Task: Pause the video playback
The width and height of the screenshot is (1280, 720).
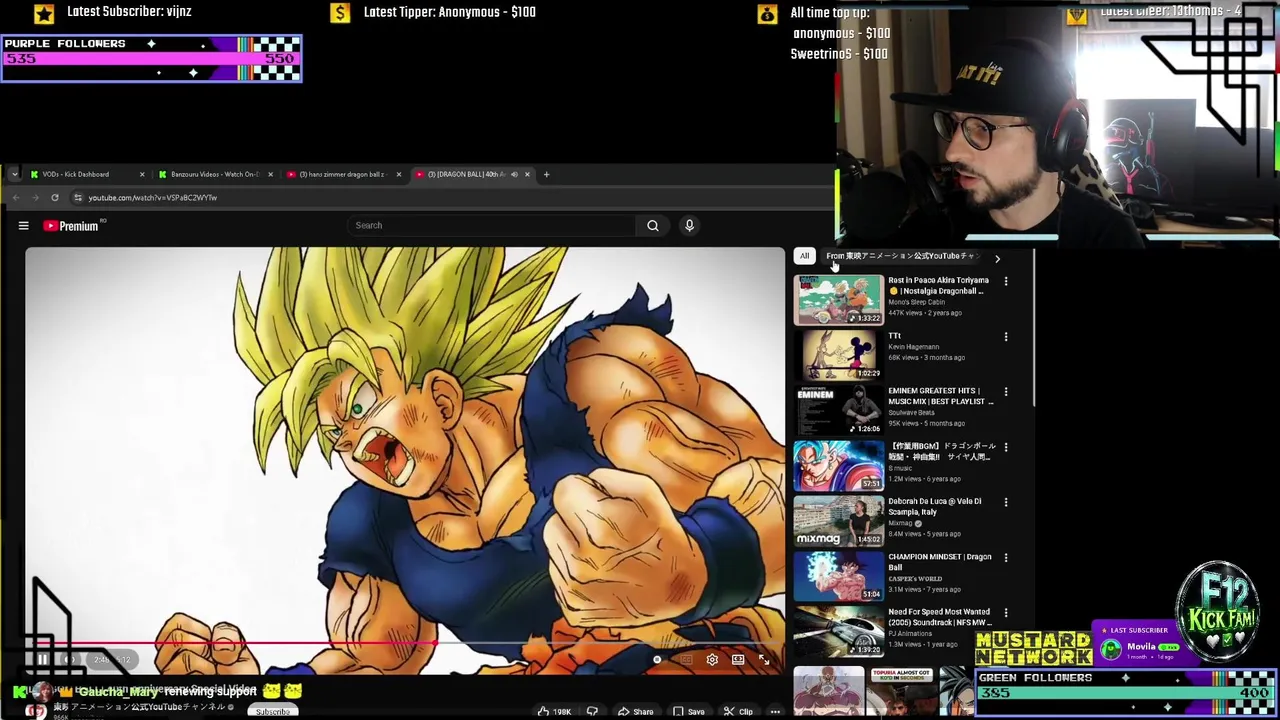Action: tap(42, 660)
